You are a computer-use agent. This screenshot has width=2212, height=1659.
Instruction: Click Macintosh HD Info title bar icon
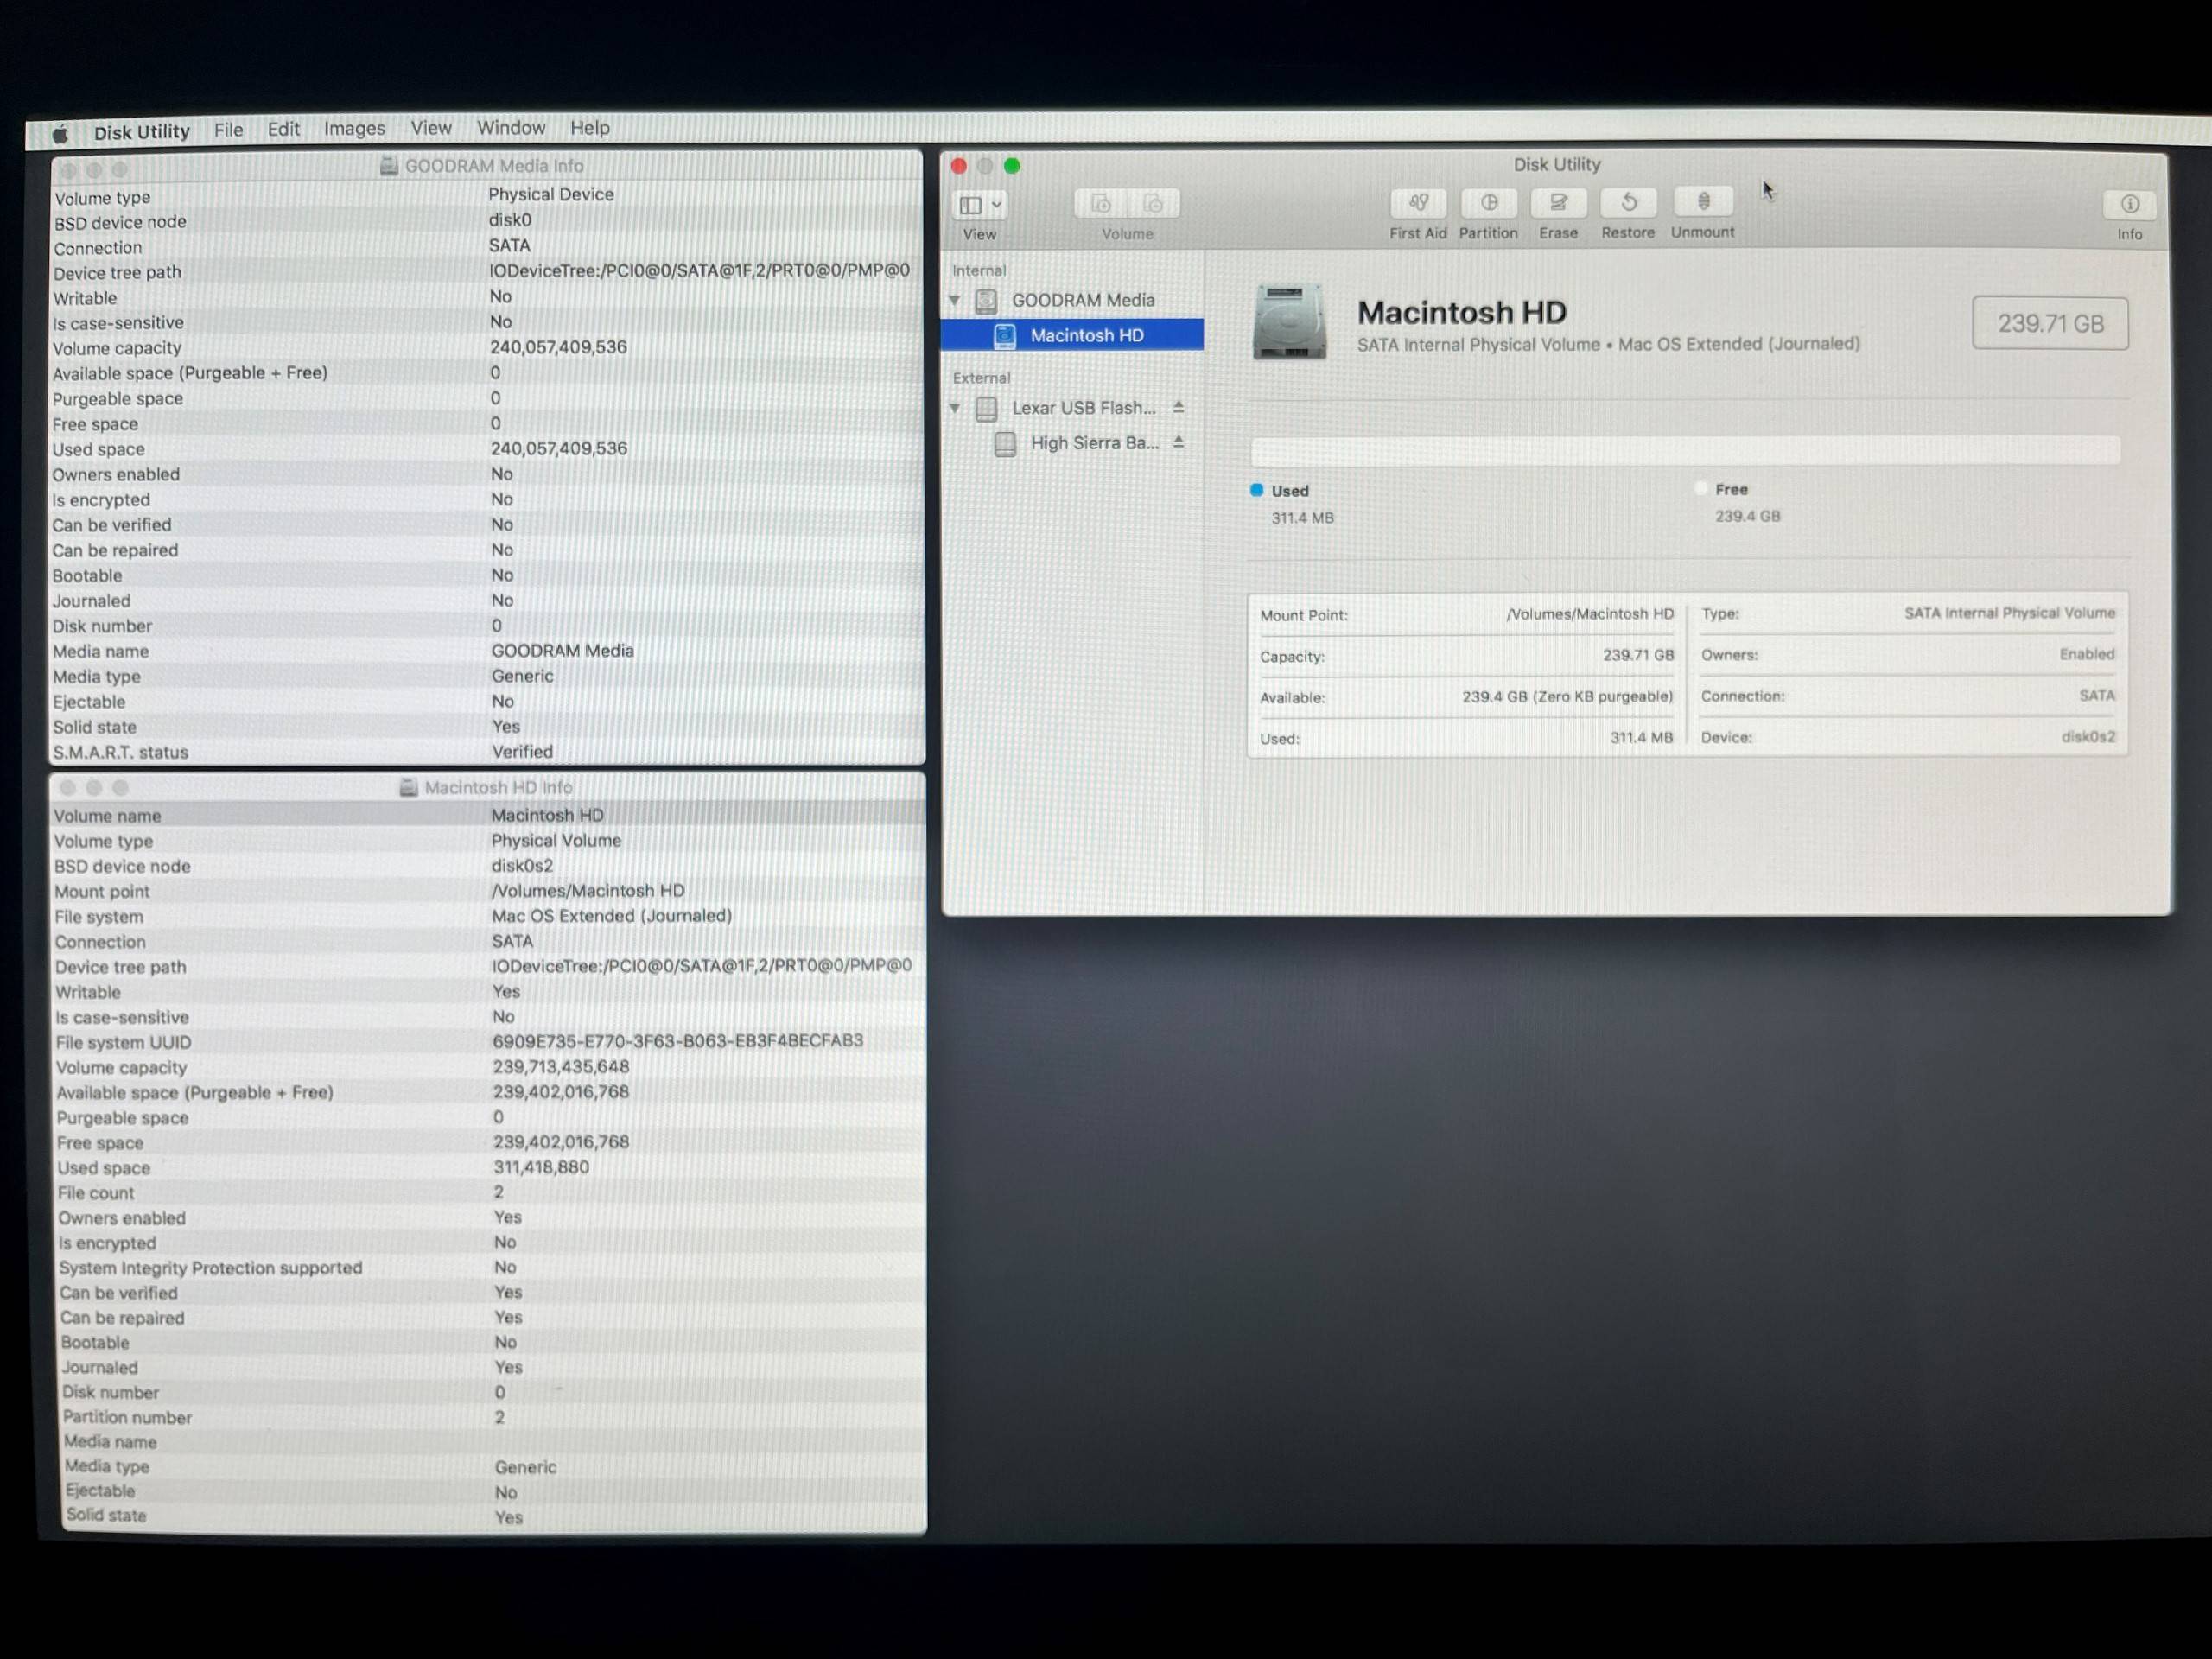408,788
